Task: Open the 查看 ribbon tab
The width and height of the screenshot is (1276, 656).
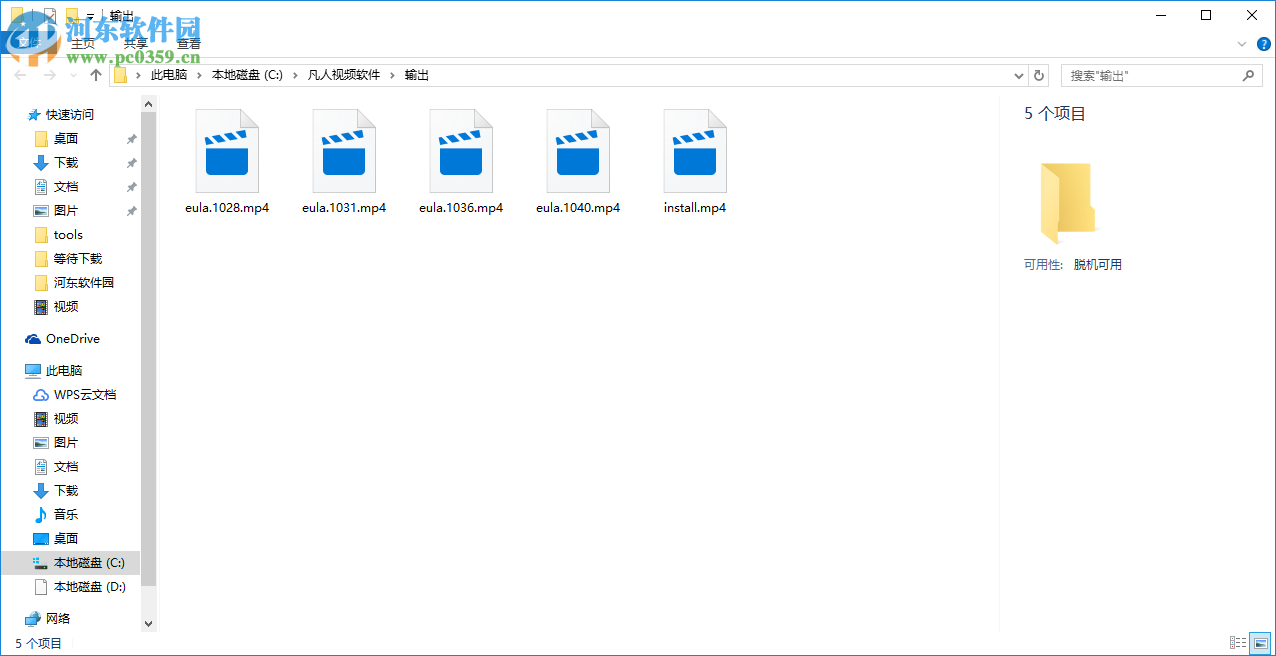Action: pos(188,44)
